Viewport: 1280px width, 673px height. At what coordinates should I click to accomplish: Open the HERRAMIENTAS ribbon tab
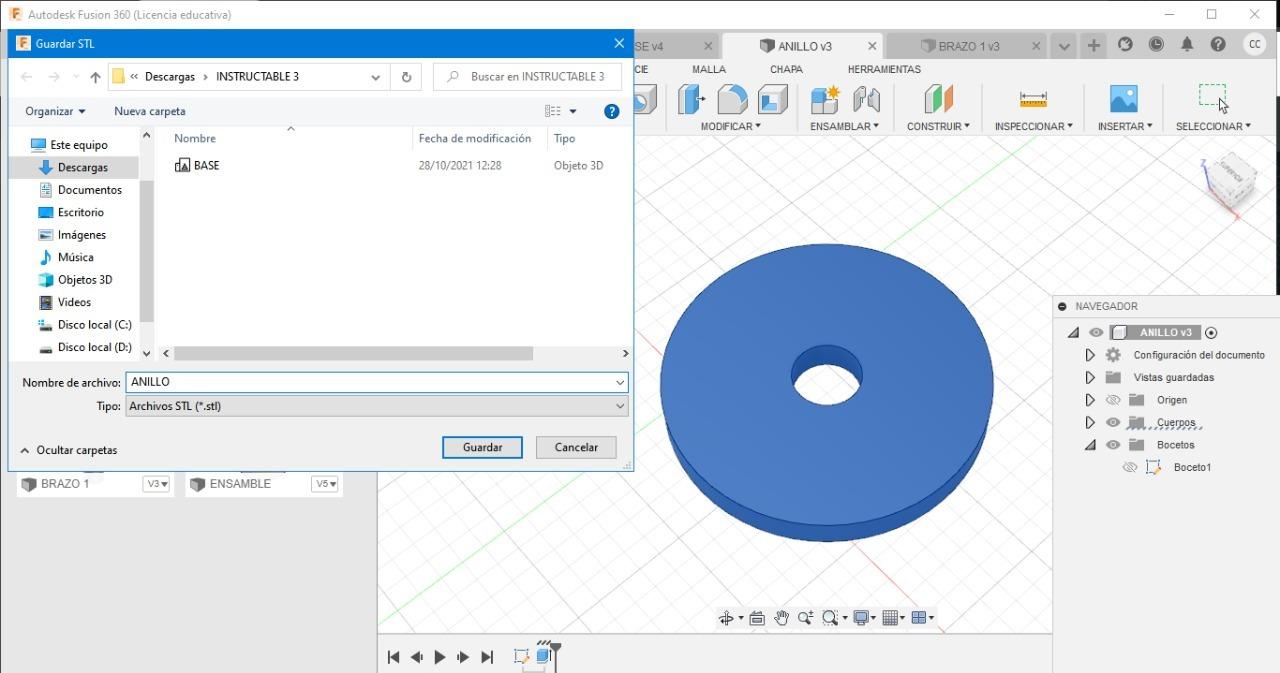coord(884,69)
